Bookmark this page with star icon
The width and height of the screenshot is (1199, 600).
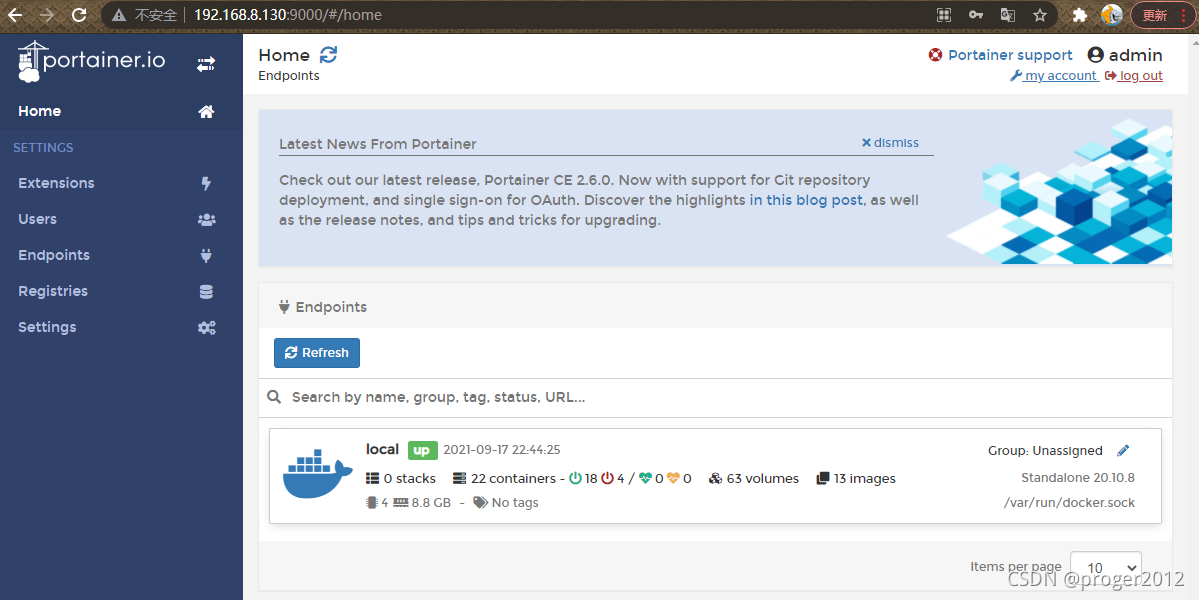coord(1039,15)
